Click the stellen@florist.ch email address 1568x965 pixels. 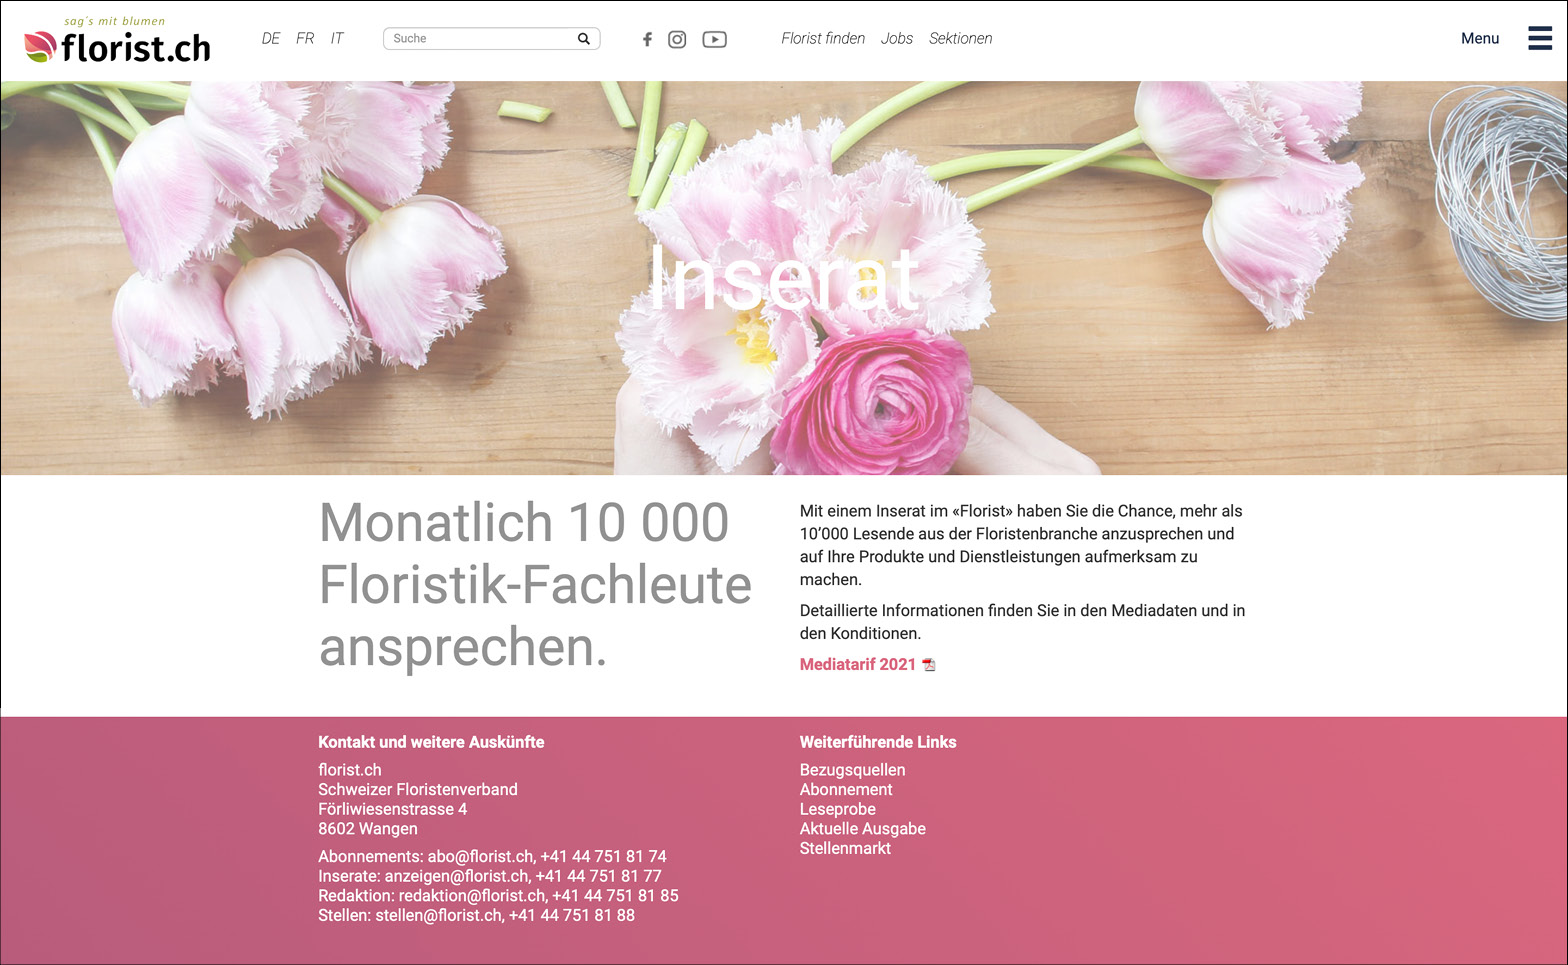[x=438, y=915]
